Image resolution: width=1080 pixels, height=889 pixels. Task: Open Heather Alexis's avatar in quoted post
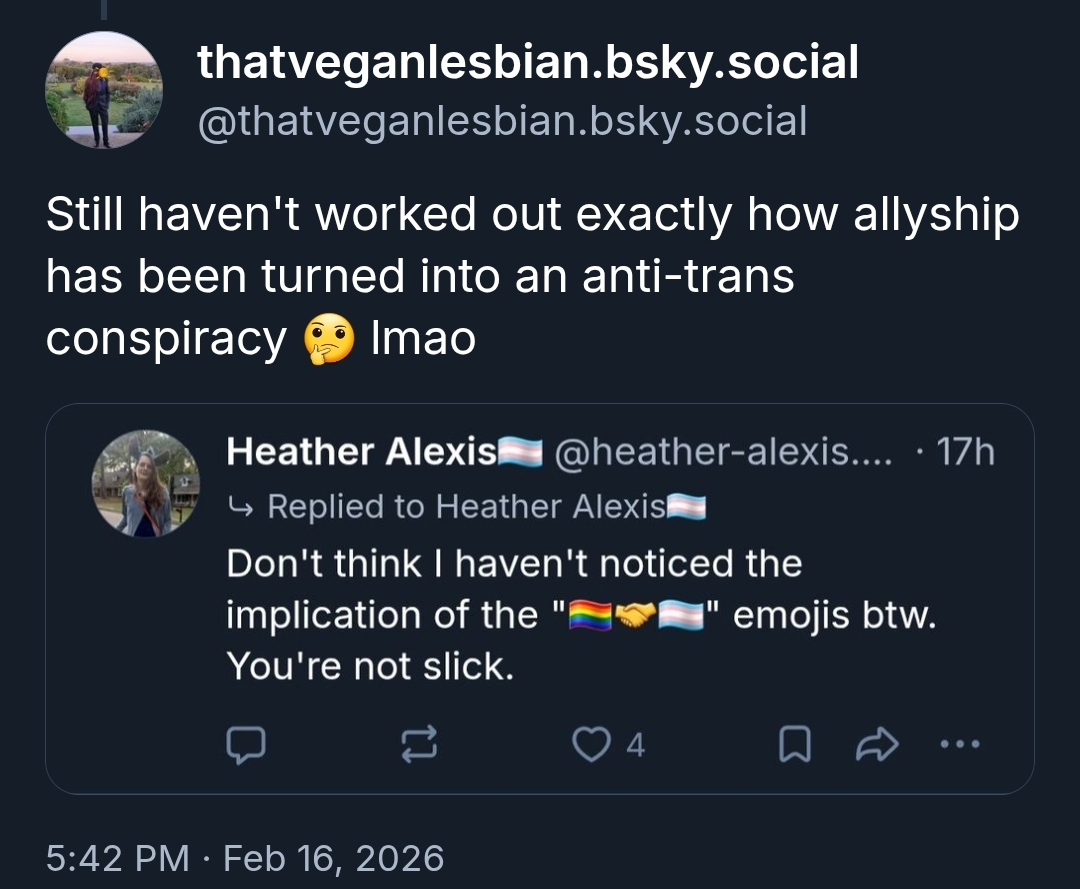click(146, 483)
